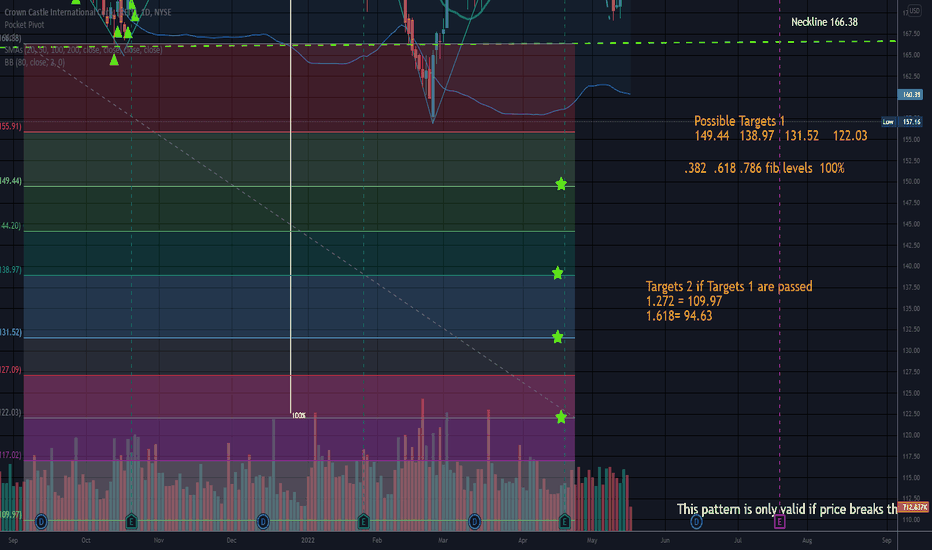Open the earnings marker just before Feb

click(x=364, y=522)
